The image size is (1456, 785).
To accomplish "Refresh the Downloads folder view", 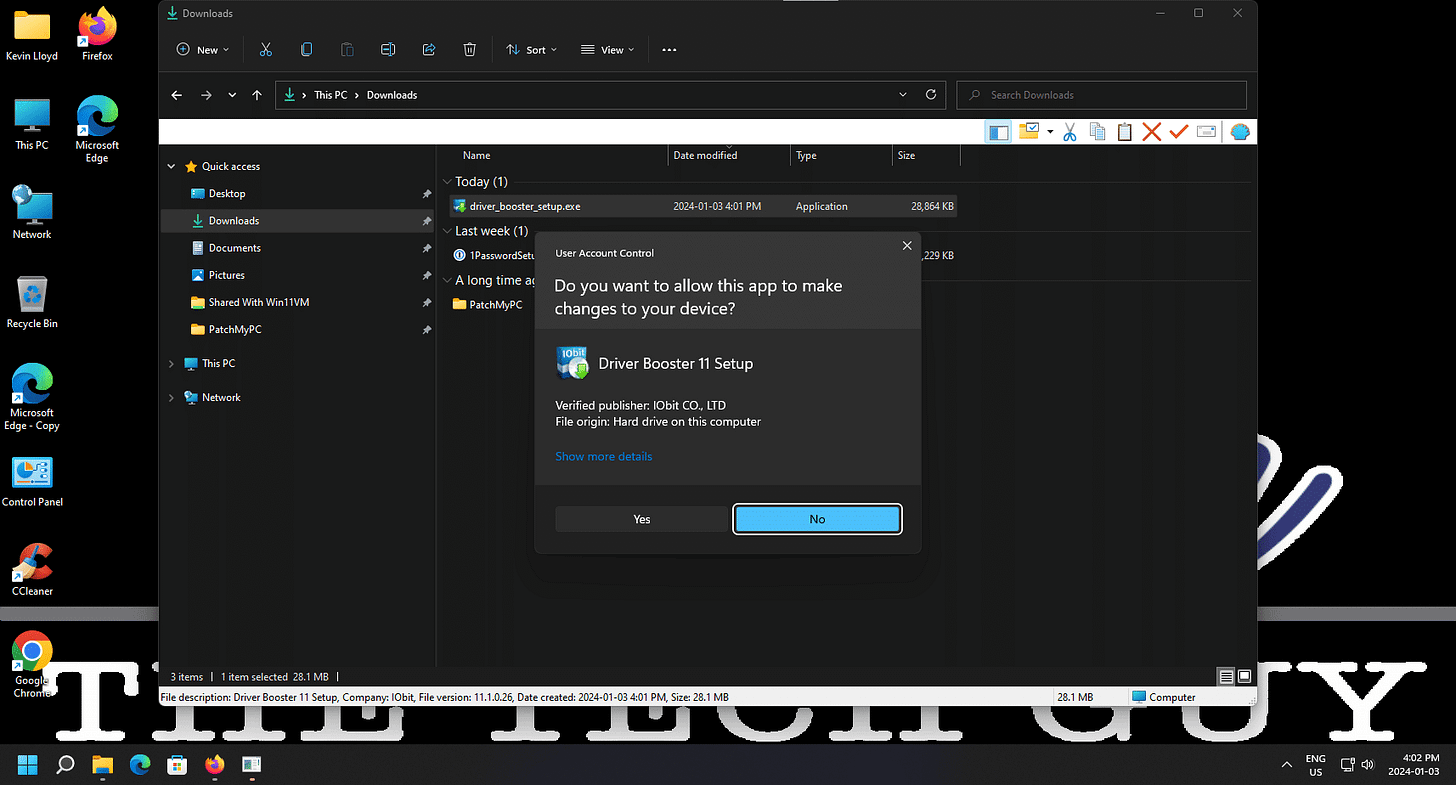I will coord(931,95).
